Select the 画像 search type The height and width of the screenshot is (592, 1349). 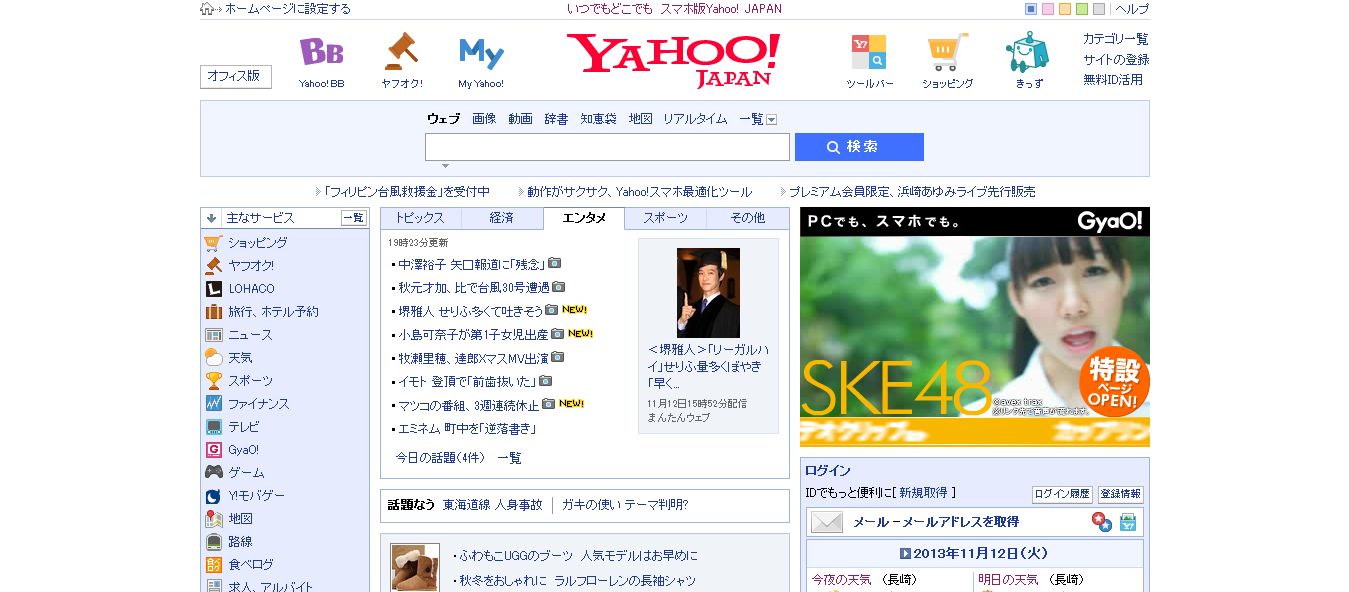coord(484,119)
